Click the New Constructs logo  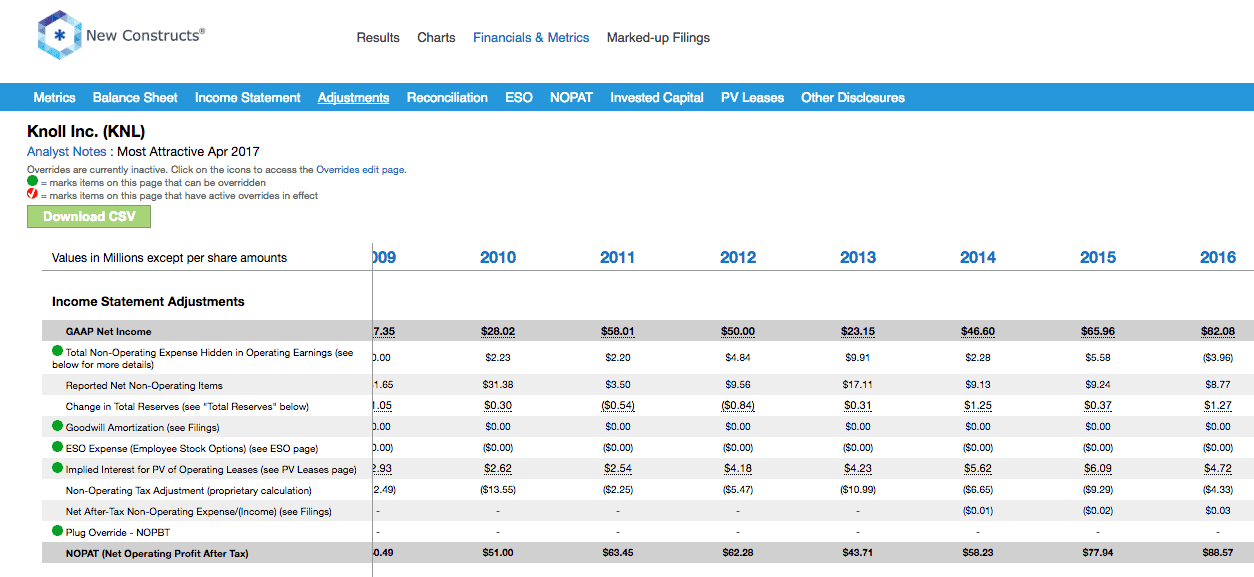pyautogui.click(x=120, y=36)
